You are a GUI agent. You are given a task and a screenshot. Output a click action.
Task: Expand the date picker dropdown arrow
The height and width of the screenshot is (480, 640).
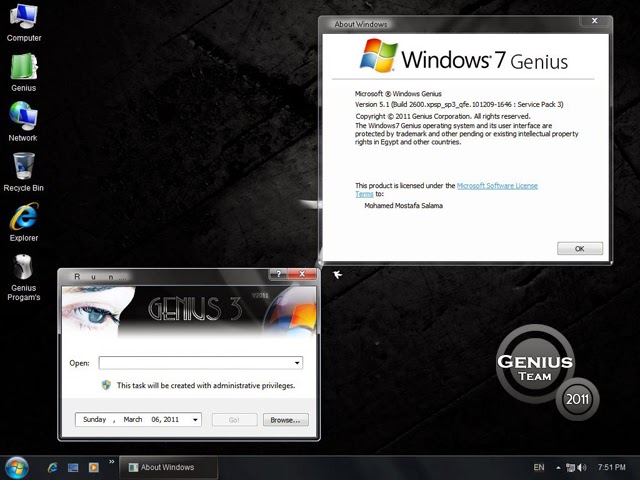195,420
